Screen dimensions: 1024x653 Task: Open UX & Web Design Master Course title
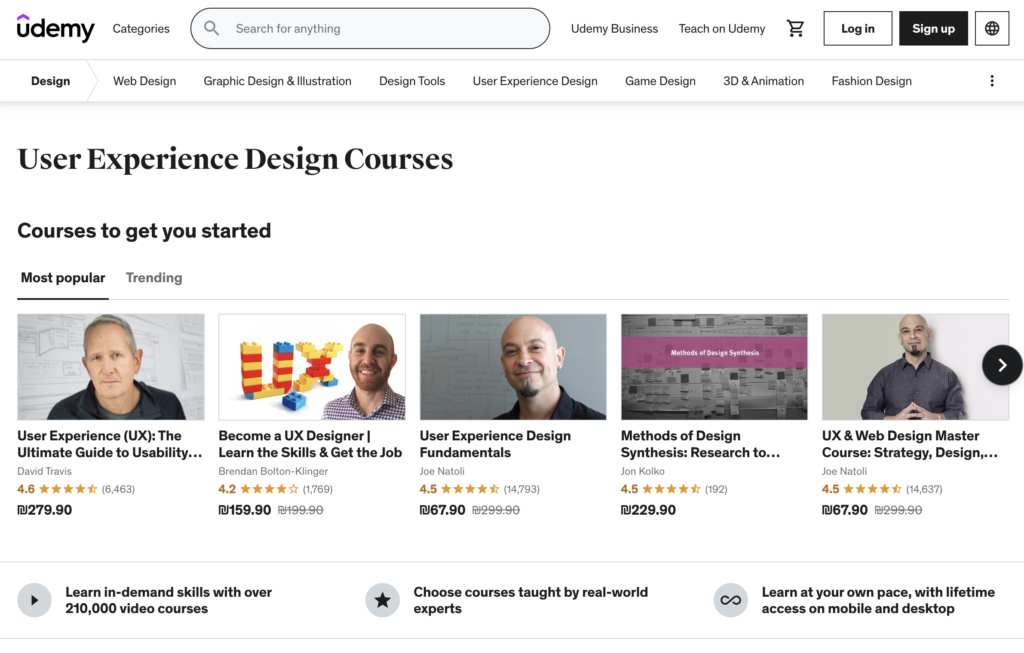(910, 444)
